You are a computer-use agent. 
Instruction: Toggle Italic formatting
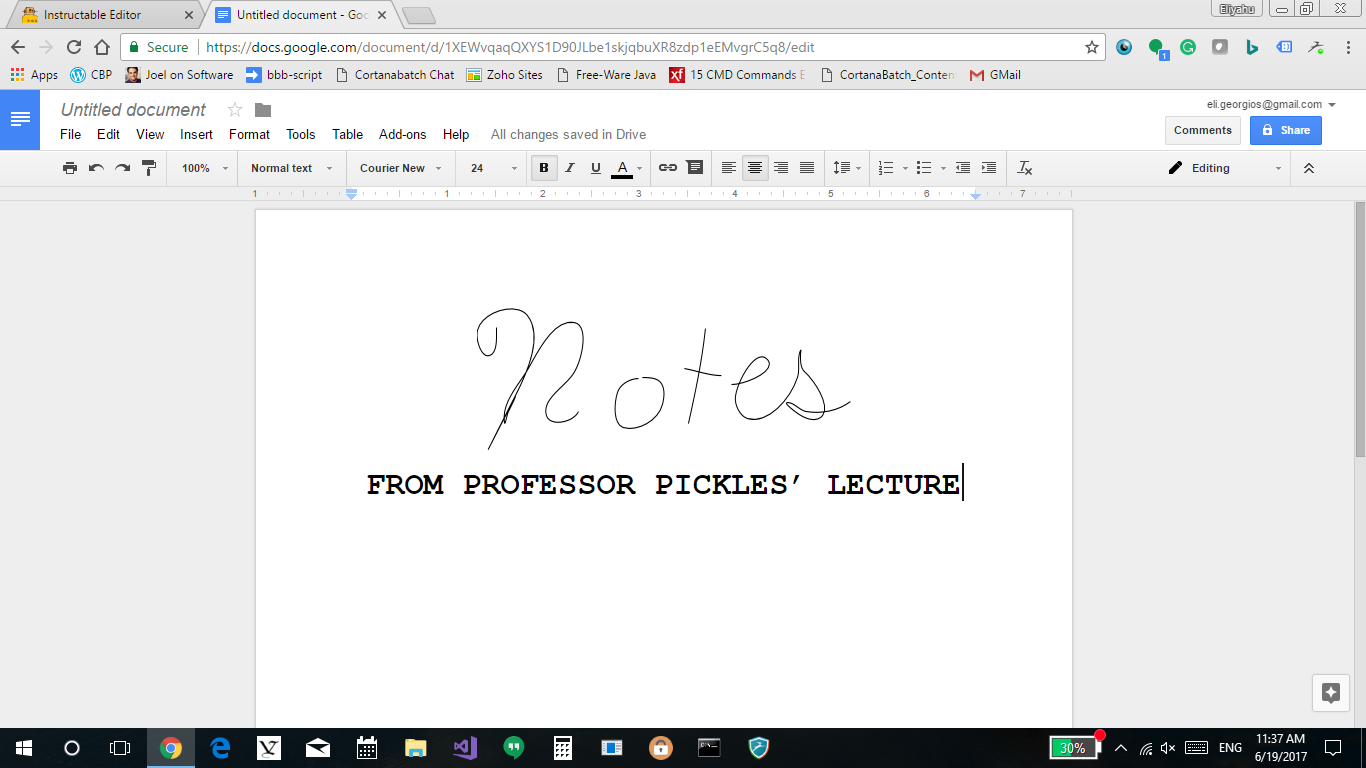coord(570,168)
